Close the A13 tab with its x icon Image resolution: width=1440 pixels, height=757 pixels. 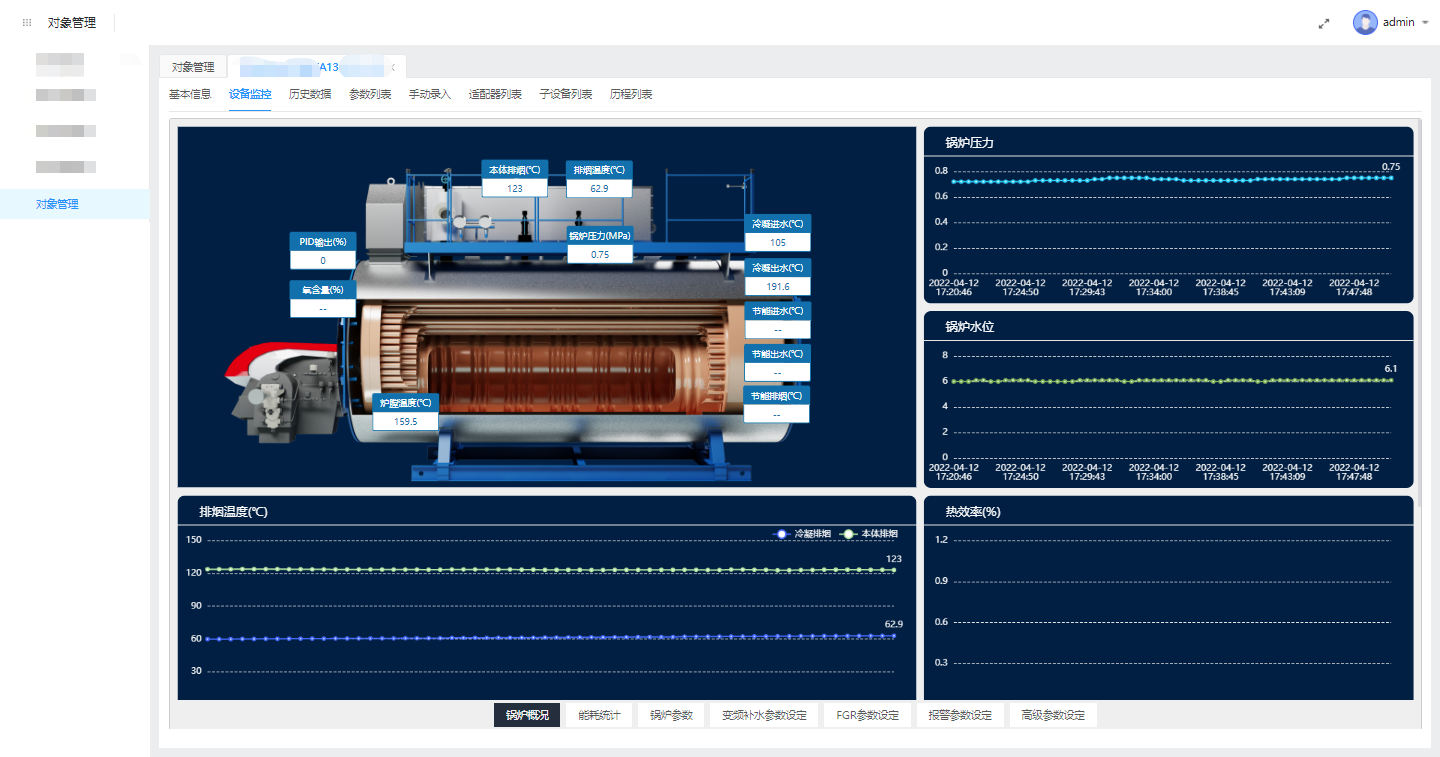[x=393, y=67]
